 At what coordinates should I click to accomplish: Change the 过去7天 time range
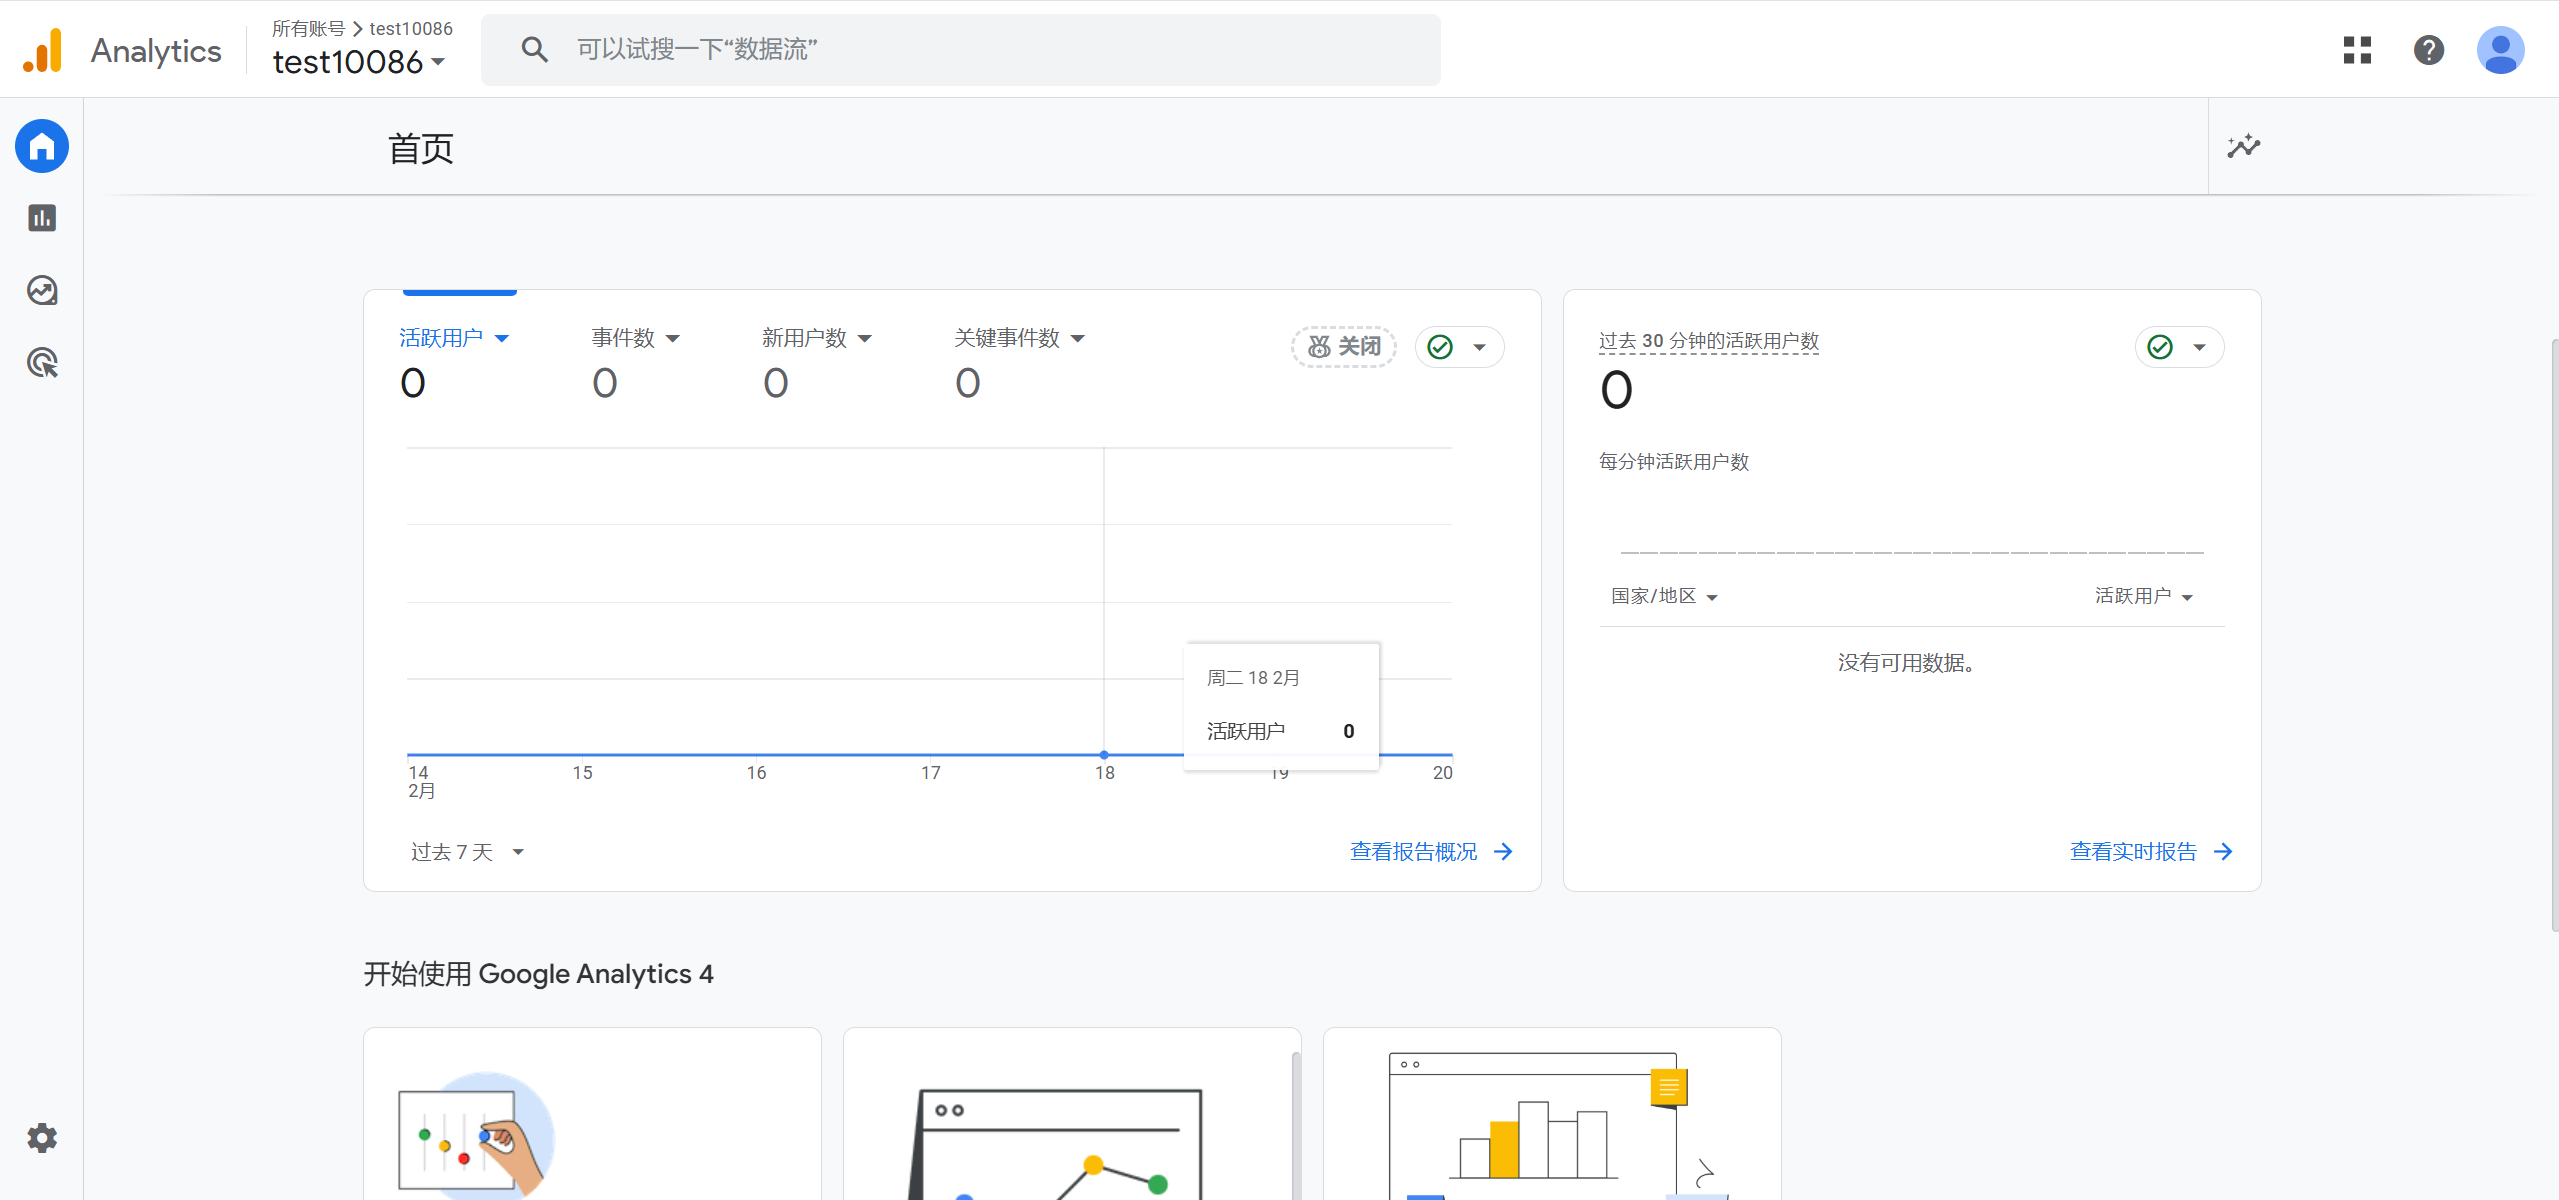466,851
